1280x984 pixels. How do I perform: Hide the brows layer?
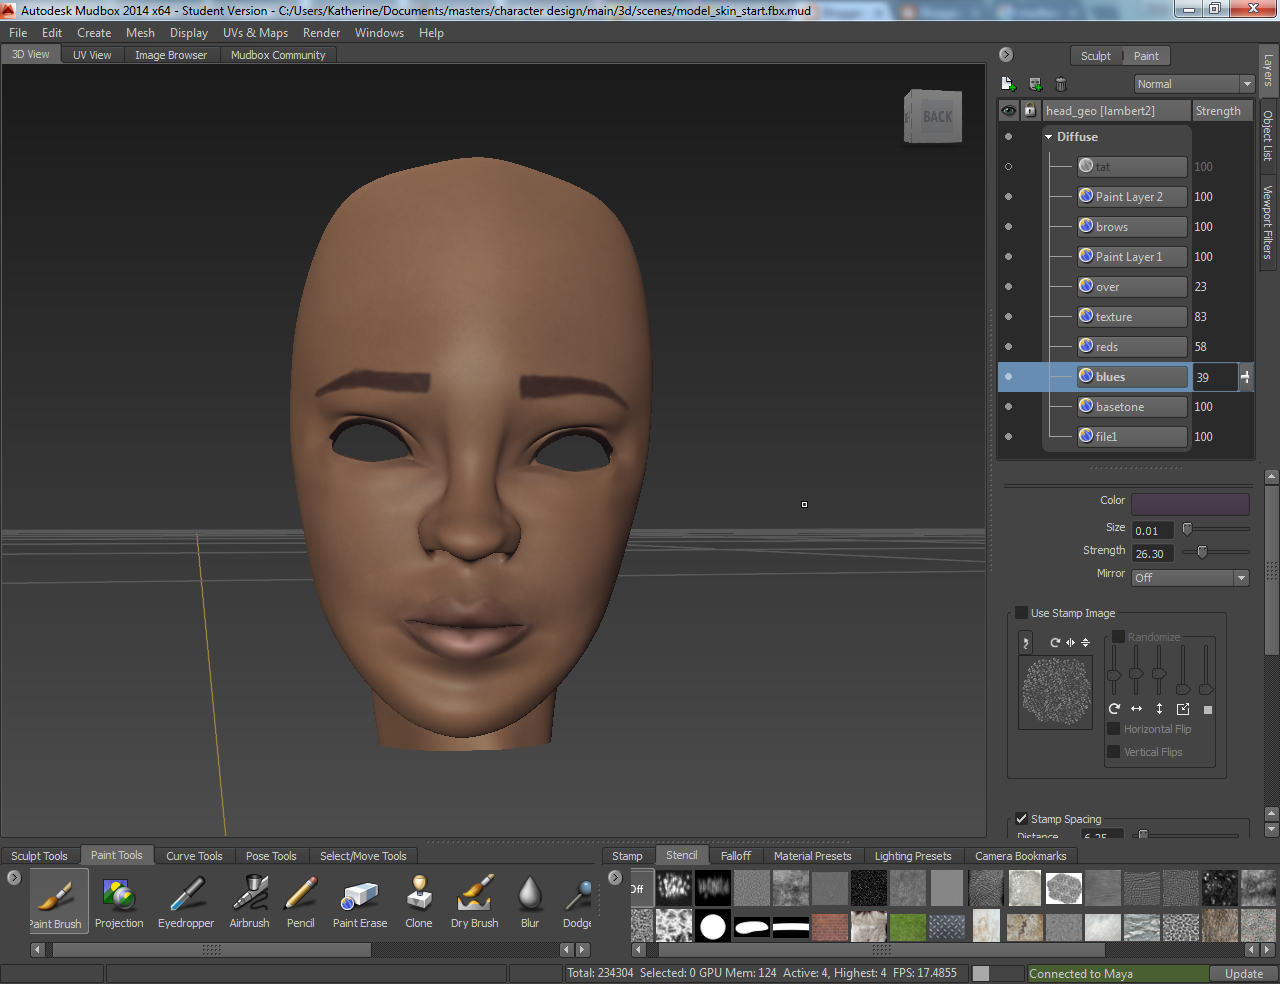pos(1008,227)
